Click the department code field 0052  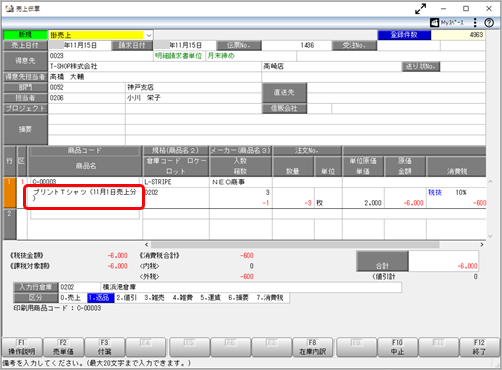(x=87, y=87)
